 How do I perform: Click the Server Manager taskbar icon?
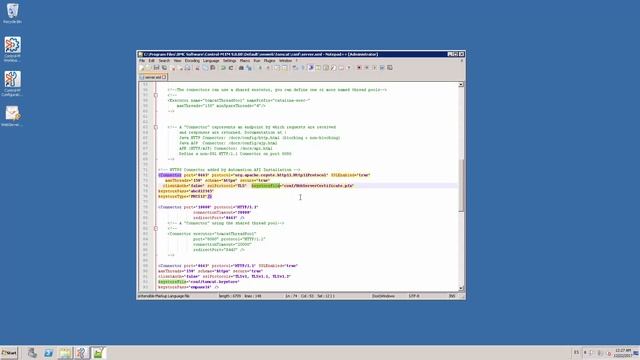pos(32,353)
